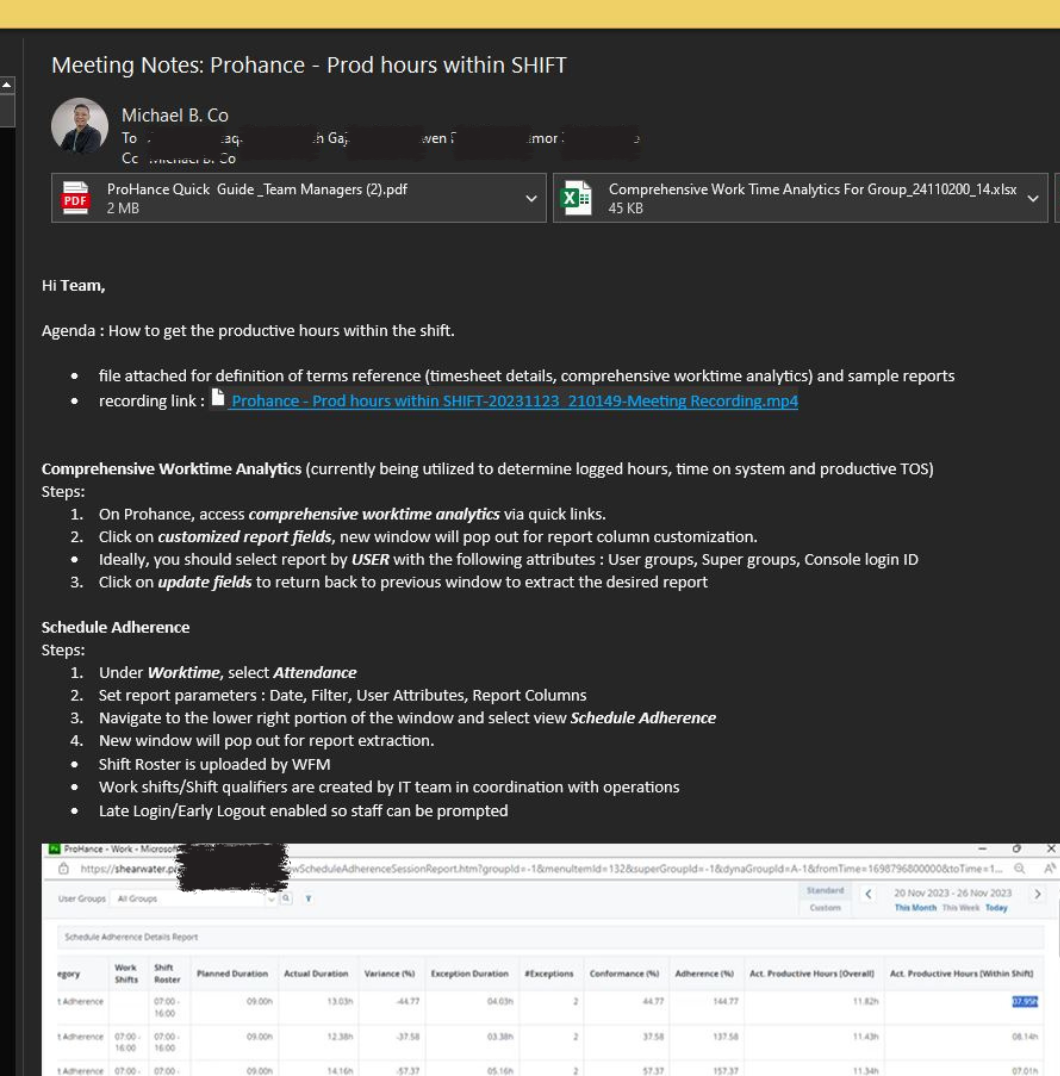Image resolution: width=1060 pixels, height=1076 pixels.
Task: Click the Schedule Adherence heading in email body
Action: point(115,627)
